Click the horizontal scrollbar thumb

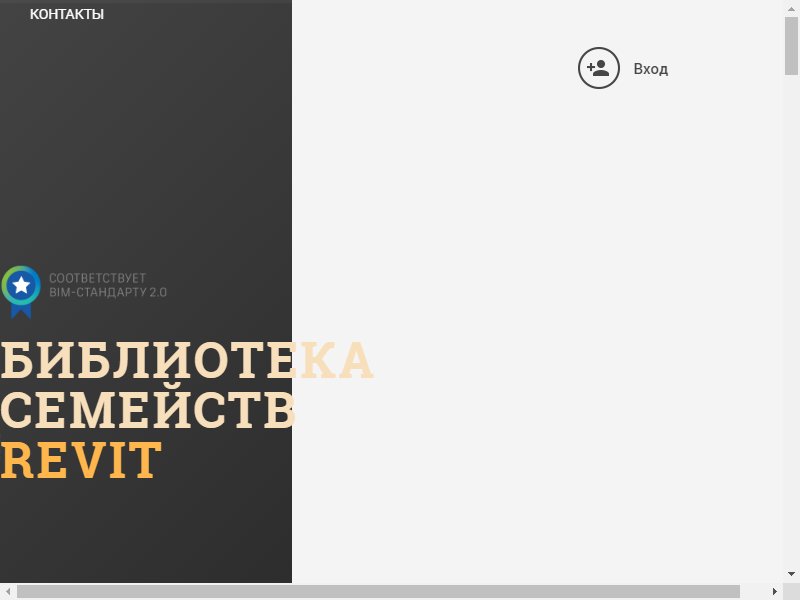point(378,591)
